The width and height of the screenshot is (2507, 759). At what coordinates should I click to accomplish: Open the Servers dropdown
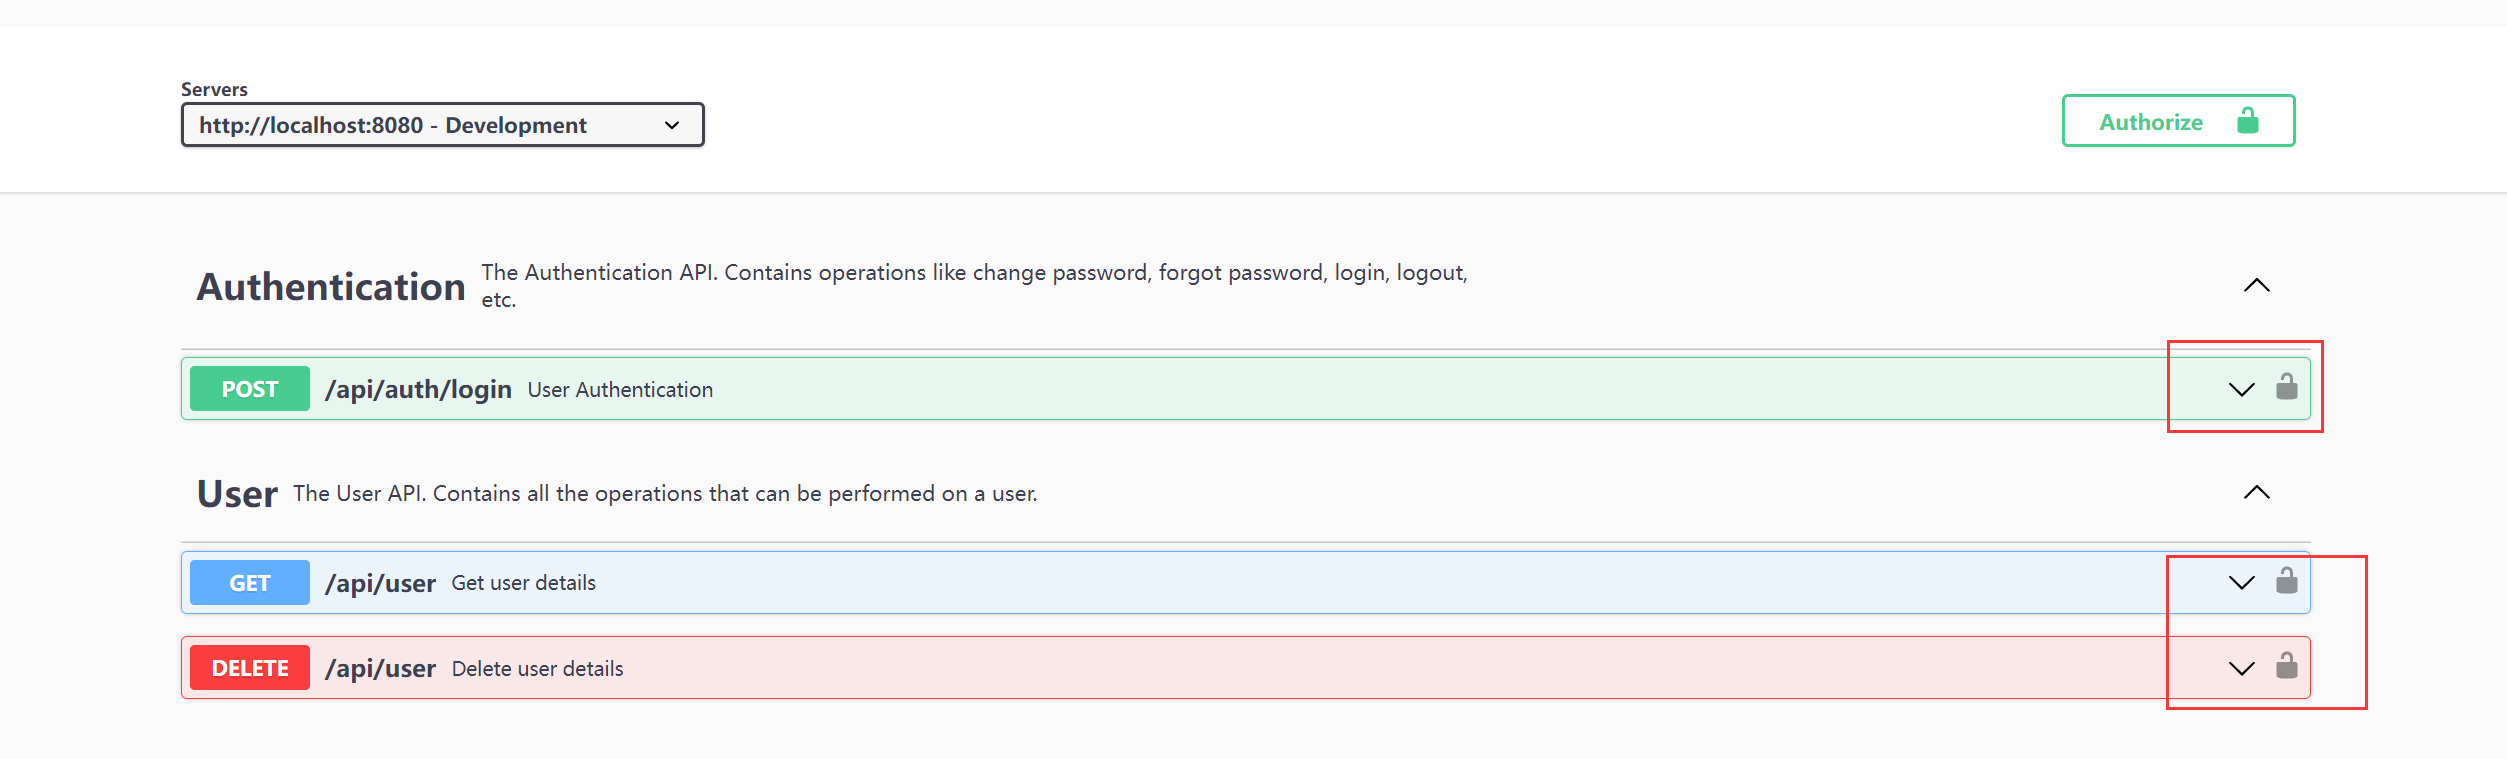click(443, 125)
